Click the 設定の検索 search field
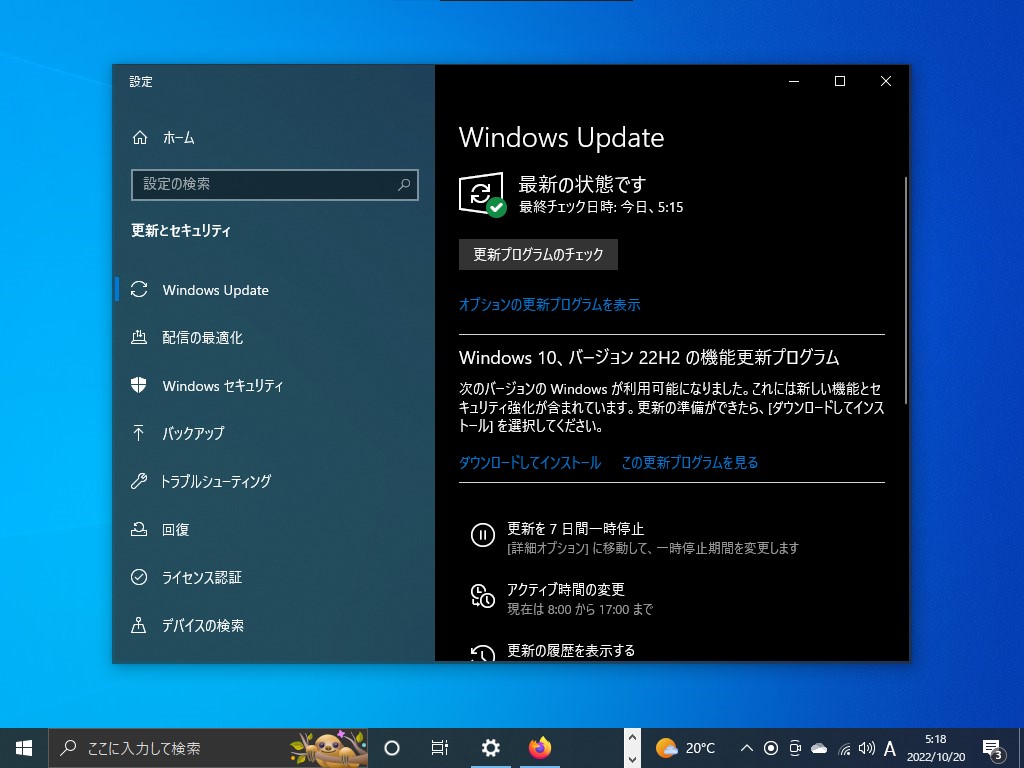The height and width of the screenshot is (768, 1024). [x=274, y=185]
